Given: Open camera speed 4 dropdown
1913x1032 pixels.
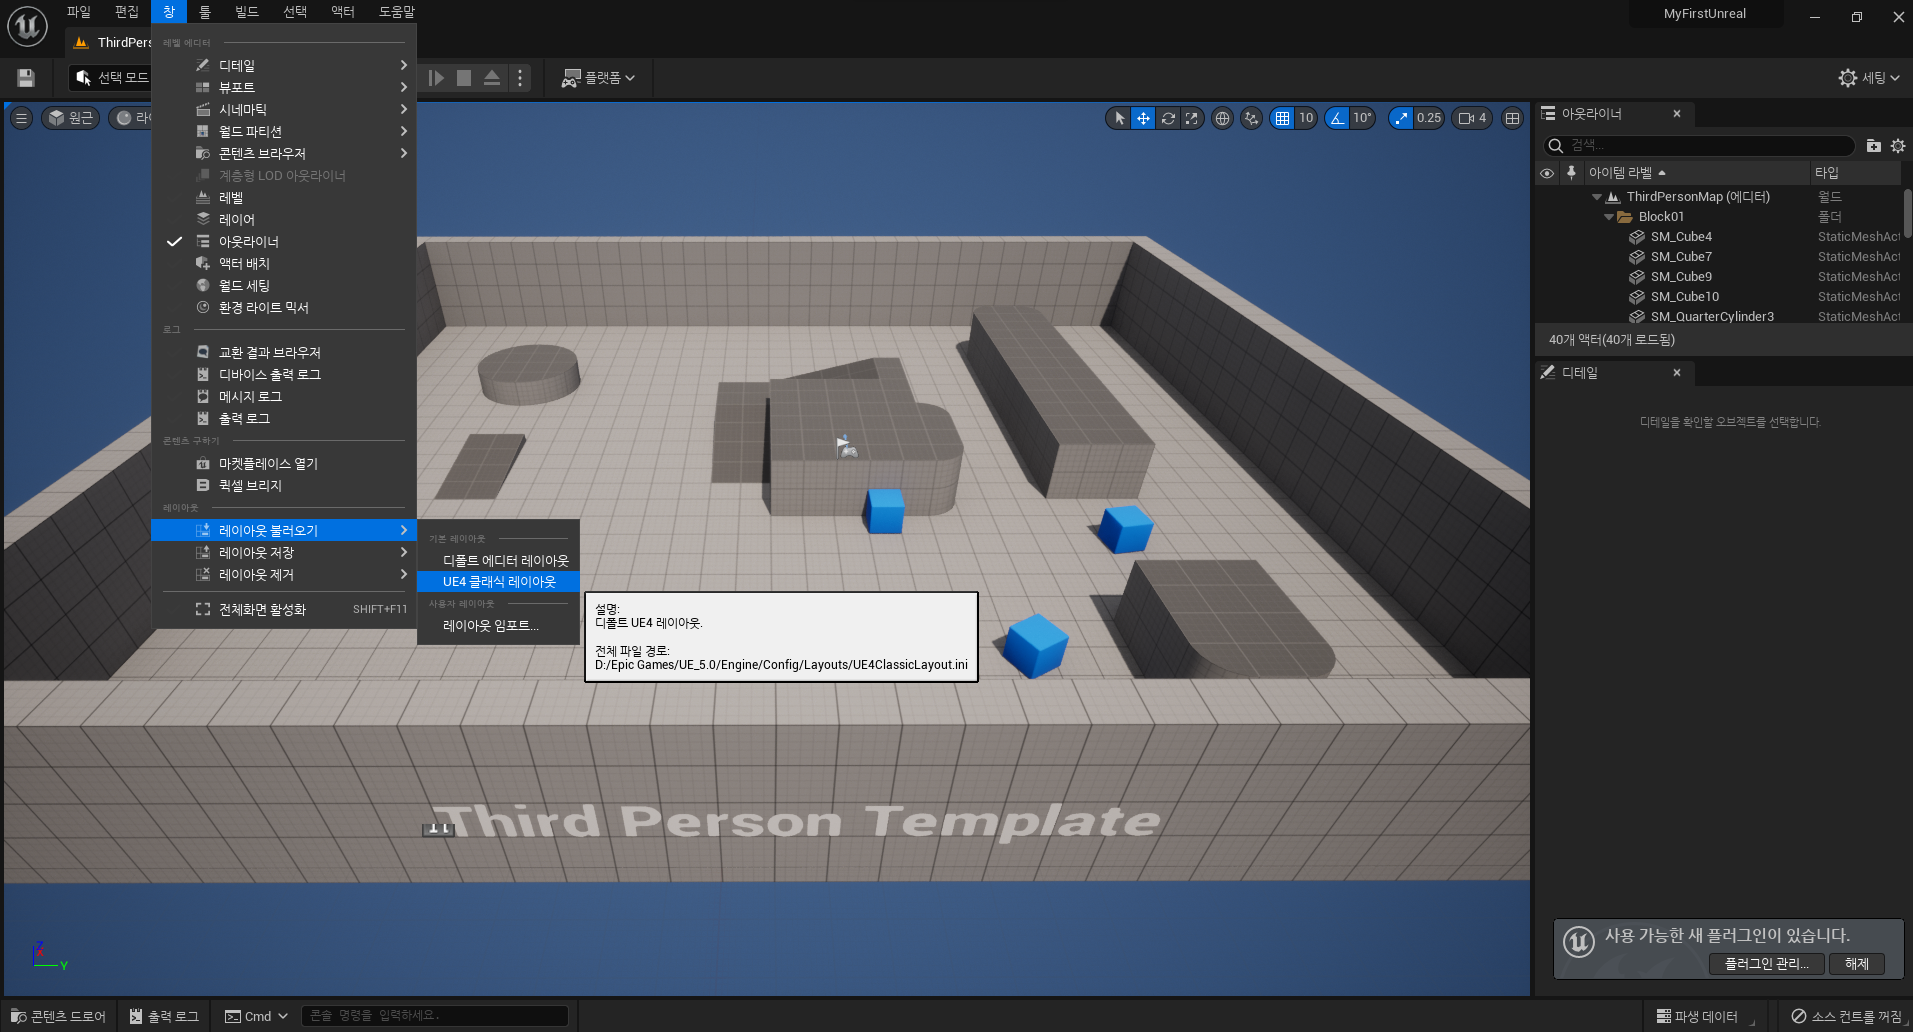Looking at the screenshot, I should tap(1473, 118).
